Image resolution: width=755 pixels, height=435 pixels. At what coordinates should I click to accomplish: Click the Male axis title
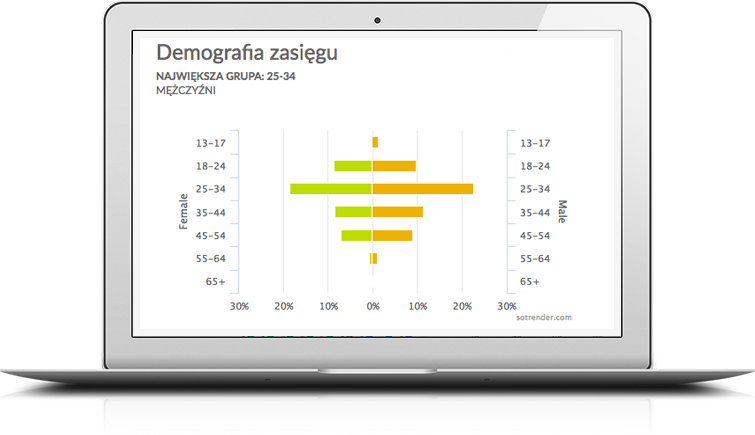[x=562, y=212]
